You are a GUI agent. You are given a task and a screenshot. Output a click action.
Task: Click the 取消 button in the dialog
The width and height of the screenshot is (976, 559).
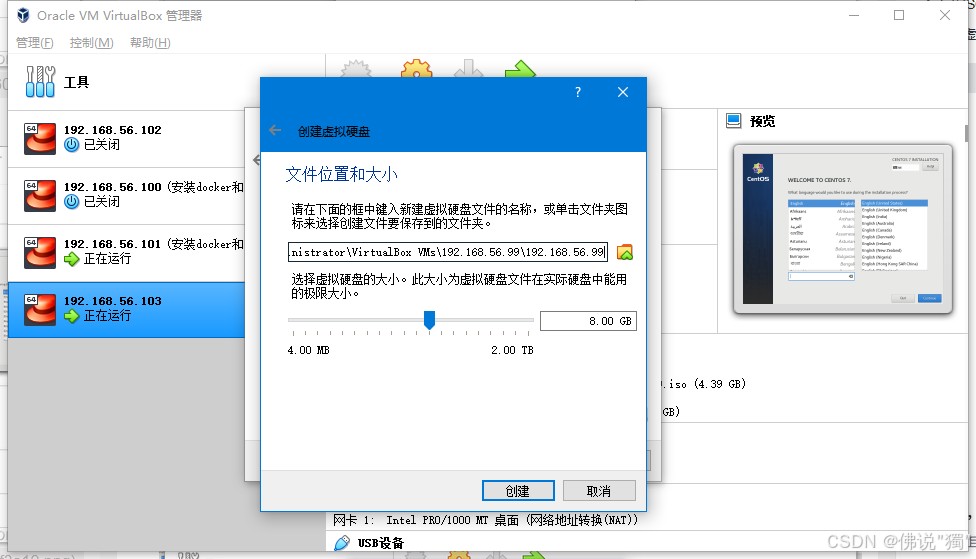(x=599, y=491)
